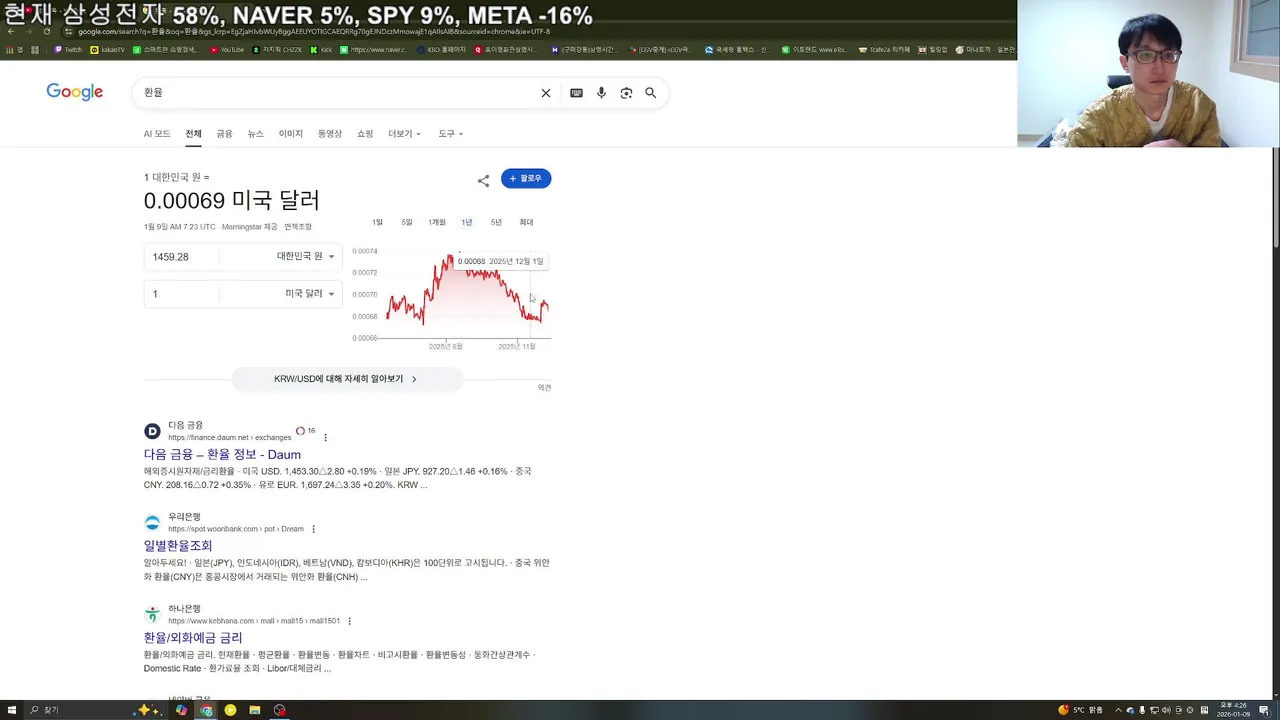
Task: Open Chrome from the taskbar
Action: 206,710
